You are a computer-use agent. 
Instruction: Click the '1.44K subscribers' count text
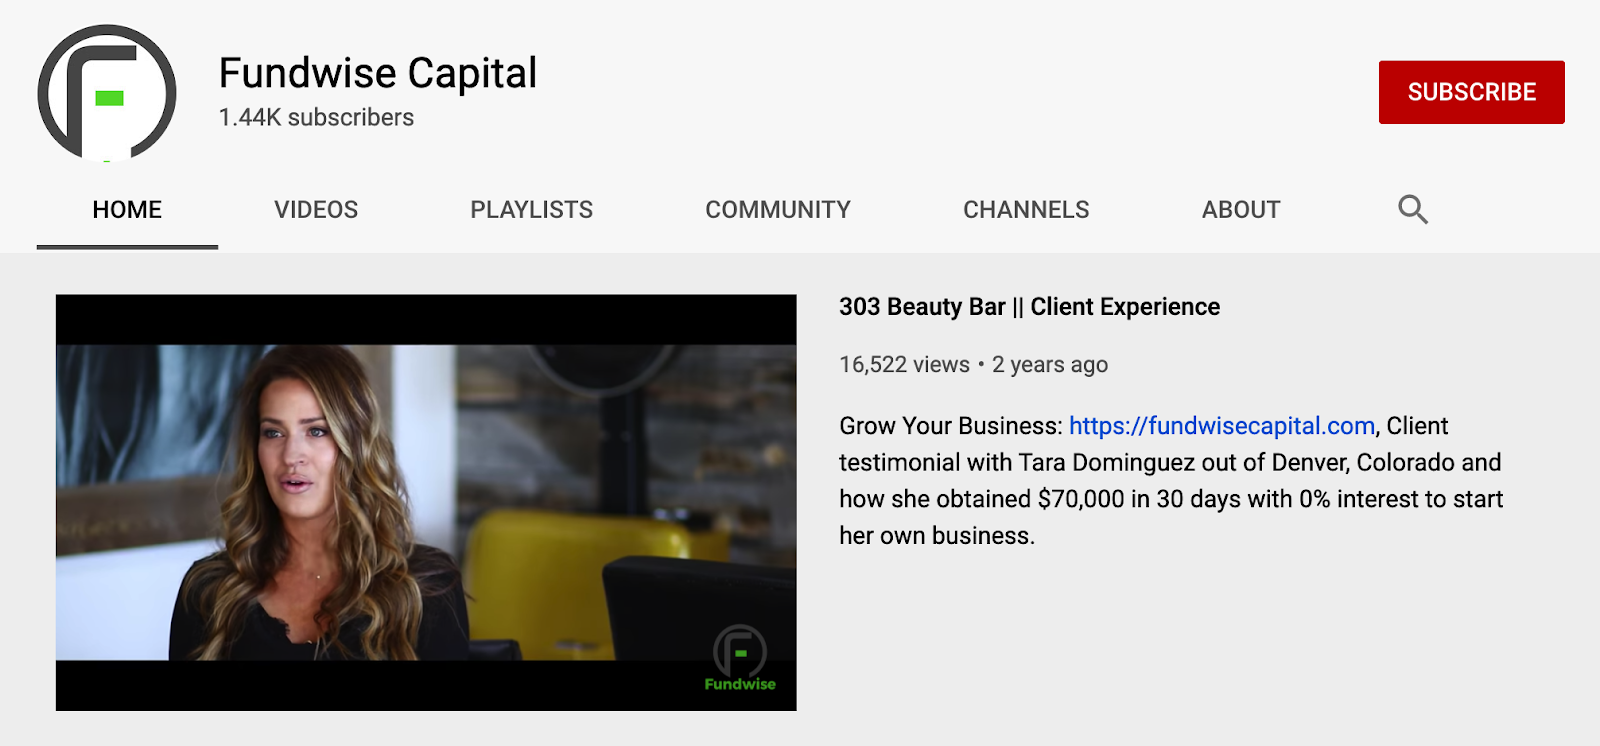tap(316, 117)
